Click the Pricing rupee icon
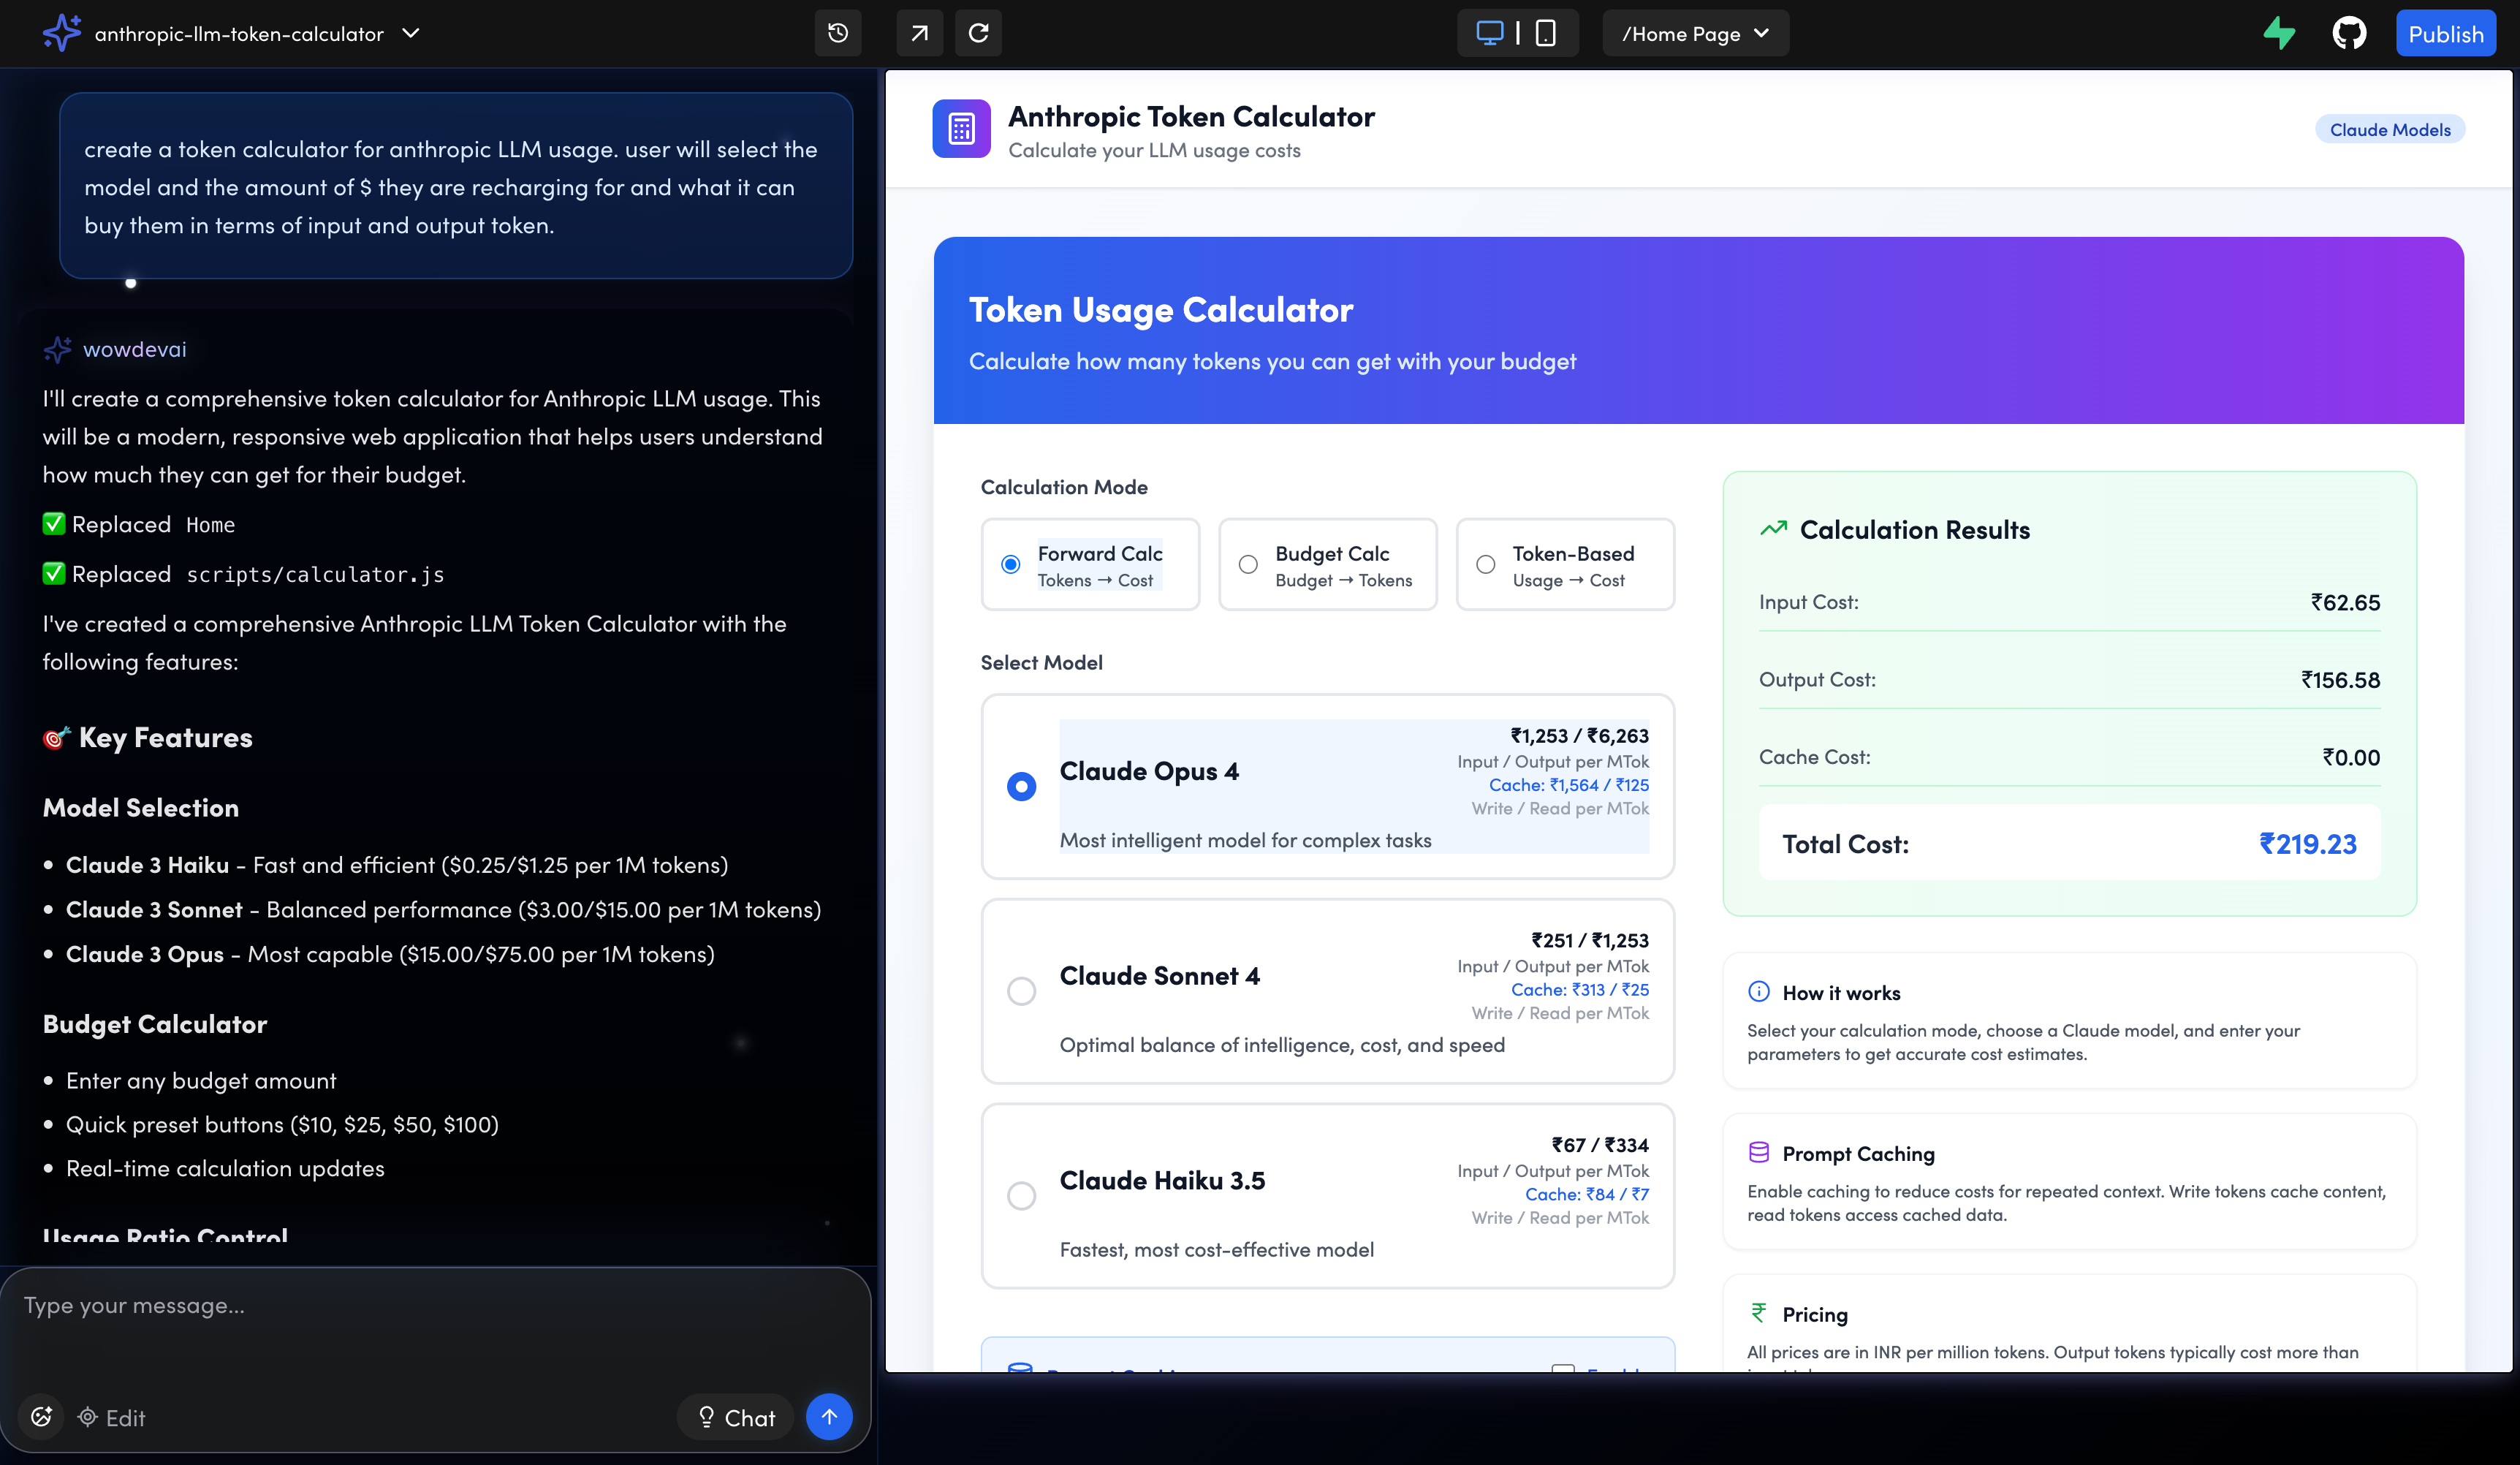 (x=1758, y=1313)
